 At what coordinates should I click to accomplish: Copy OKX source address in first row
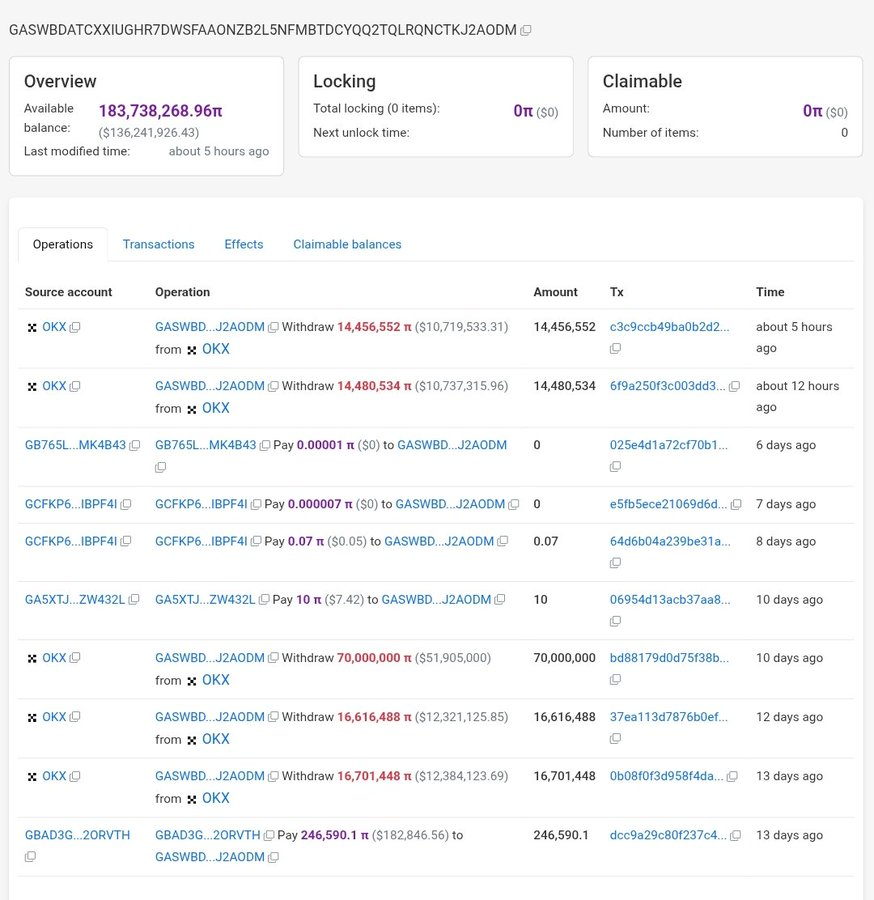click(75, 327)
